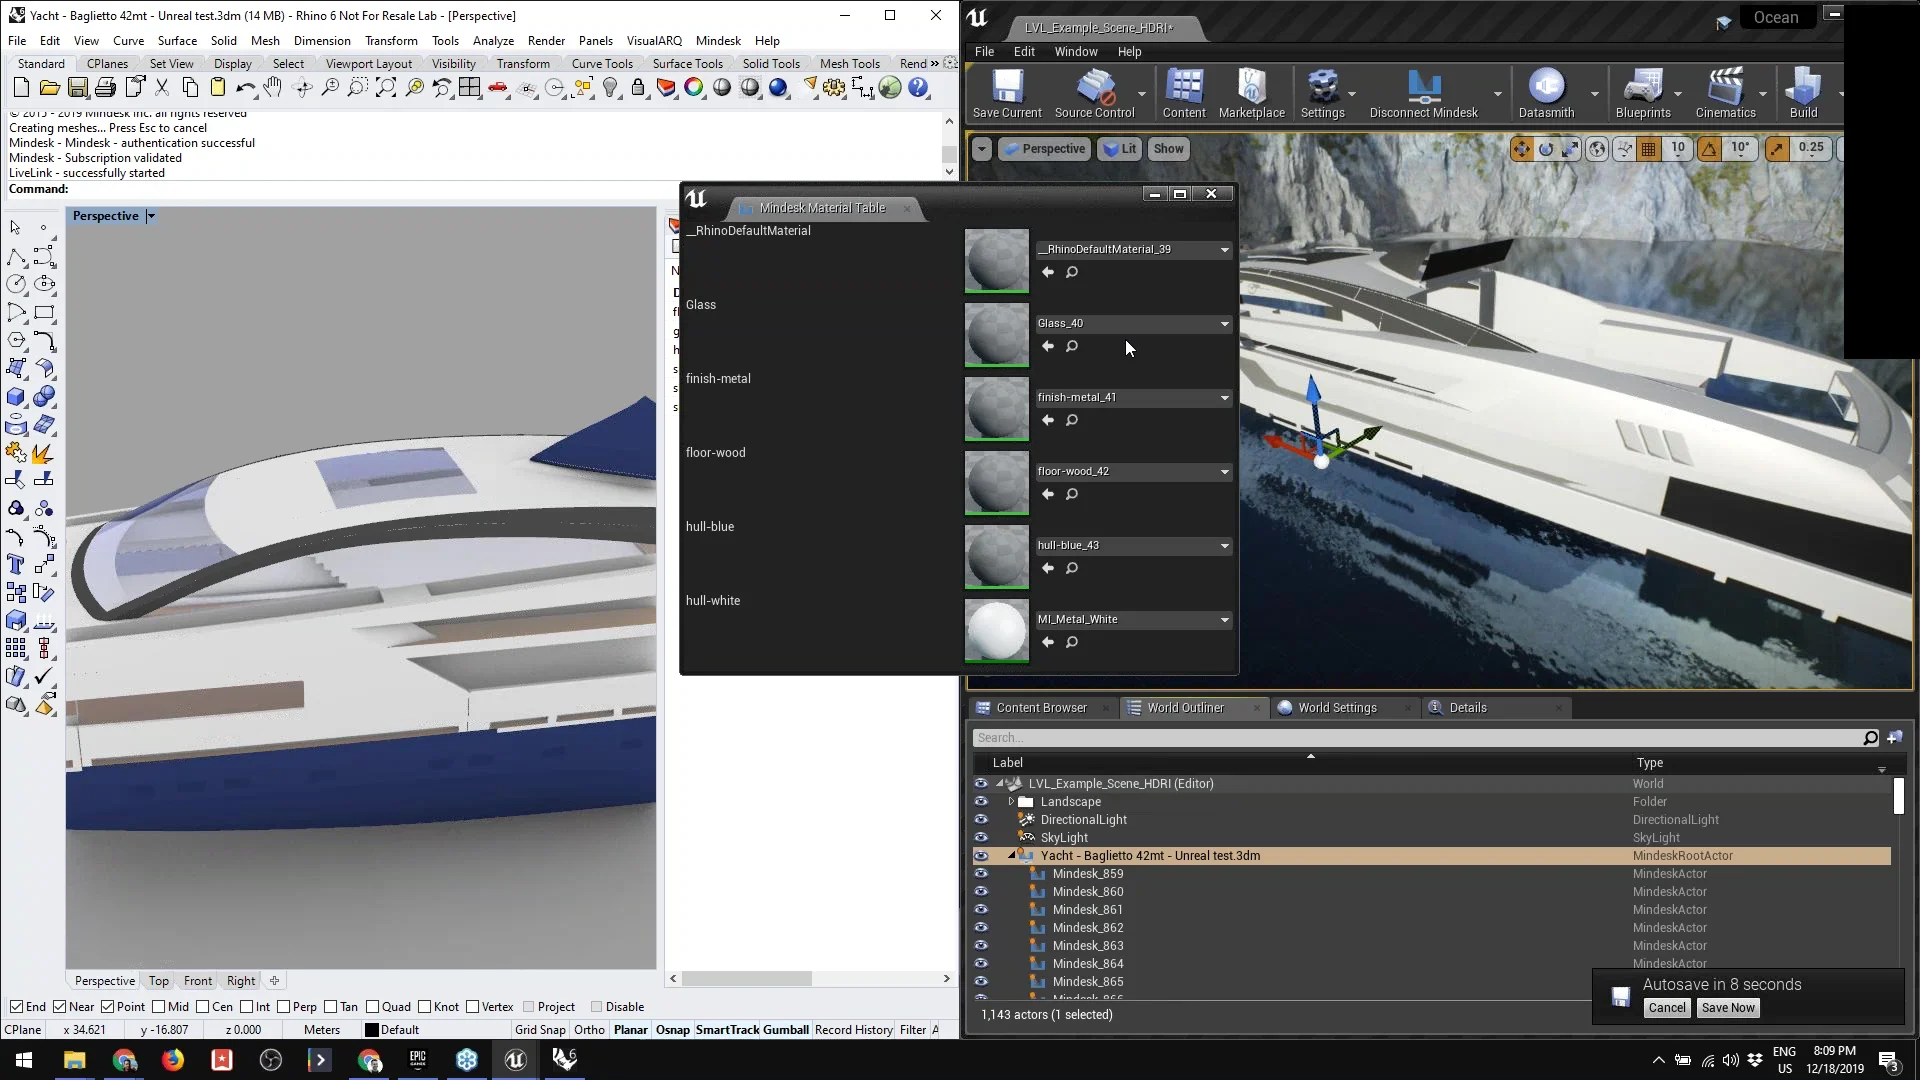Expand the Glass_40 material dropdown selector
Image resolution: width=1920 pixels, height=1080 pixels.
tap(1224, 323)
